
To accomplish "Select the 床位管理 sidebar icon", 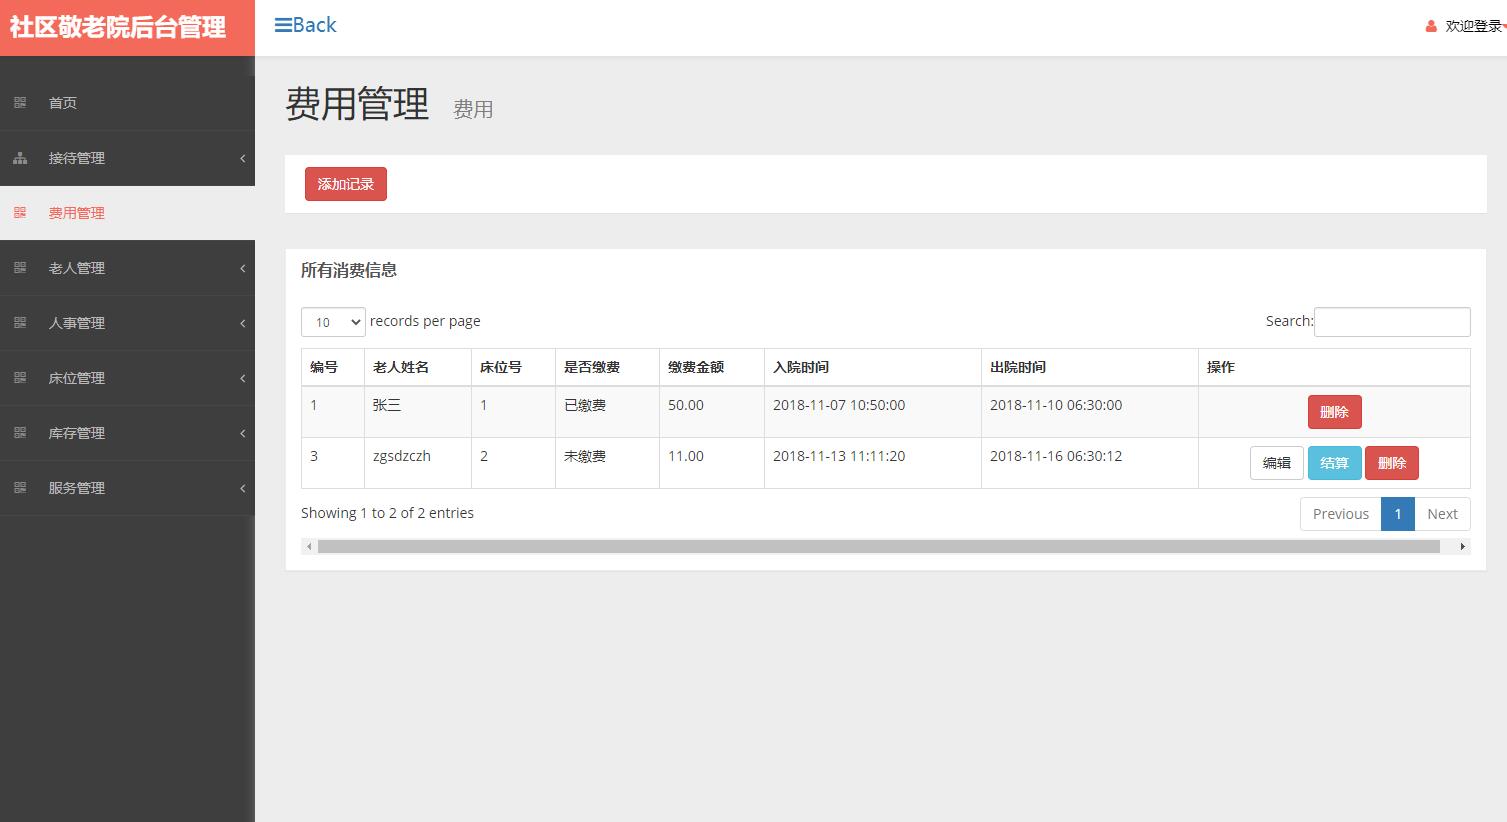I will point(19,377).
